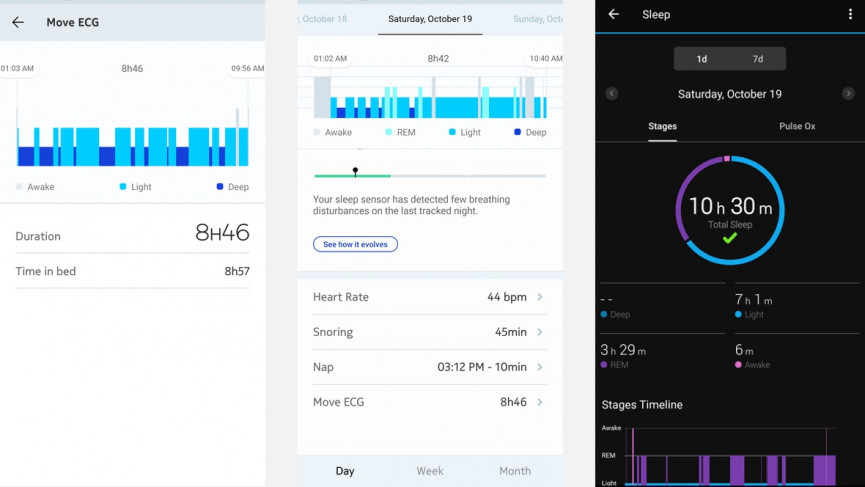
Task: Go to previous day in Sleep screen
Action: (611, 94)
